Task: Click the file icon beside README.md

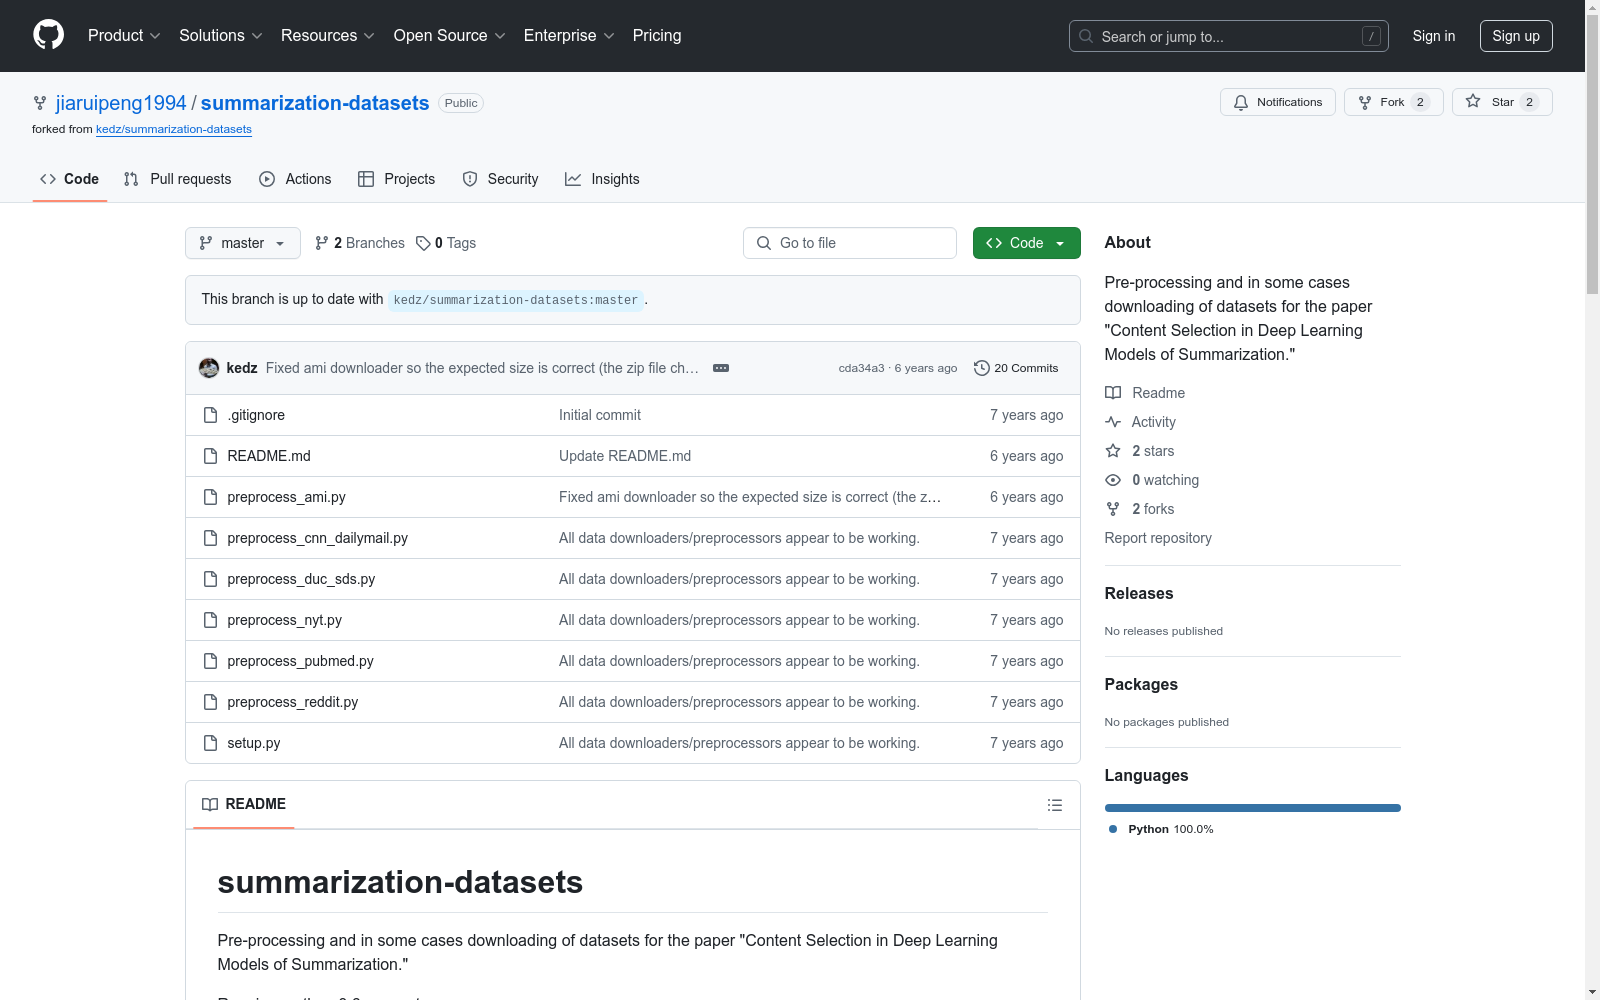Action: coord(210,456)
